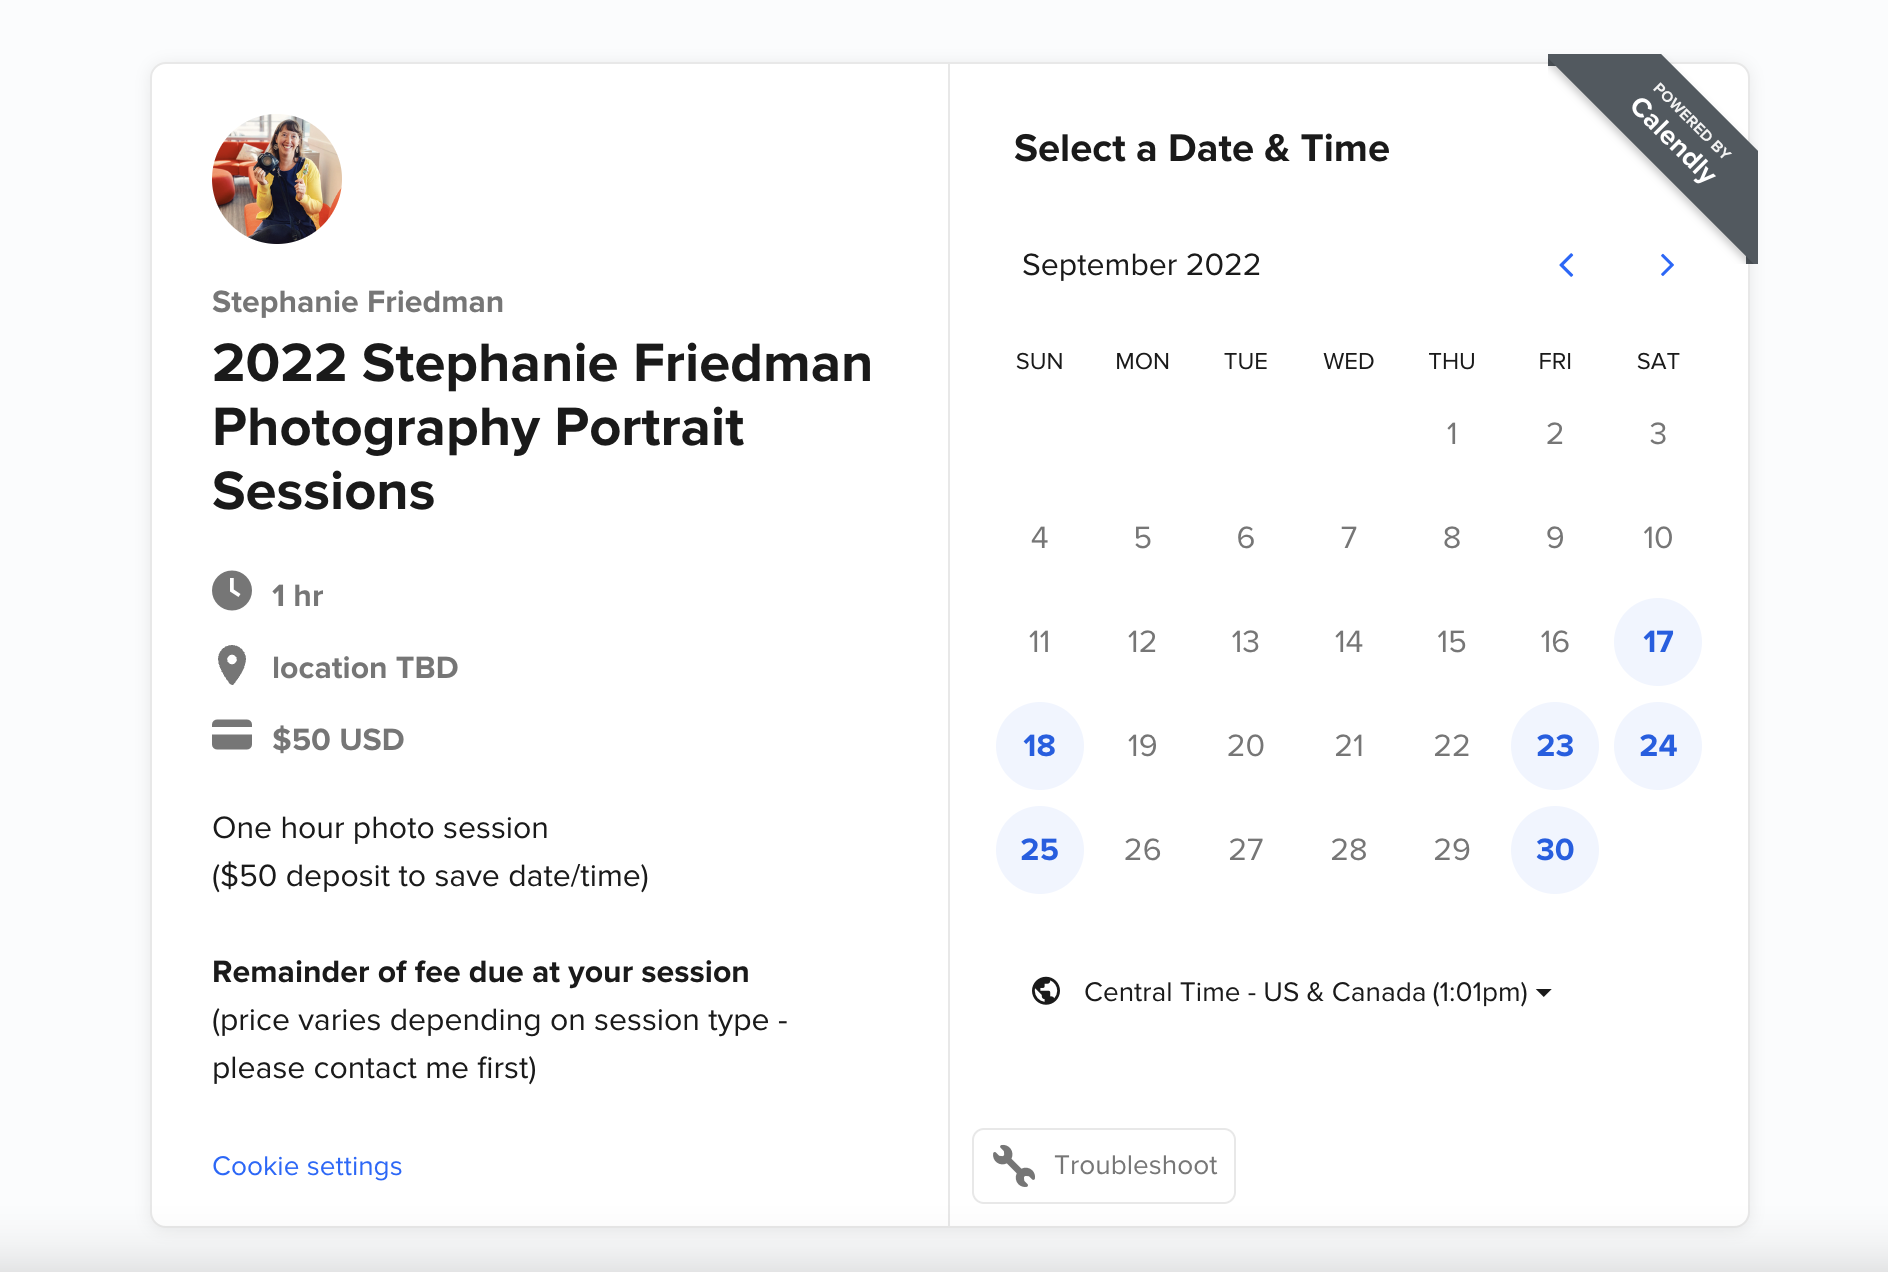The width and height of the screenshot is (1888, 1272).
Task: Go to previous month arrow
Action: coord(1566,265)
